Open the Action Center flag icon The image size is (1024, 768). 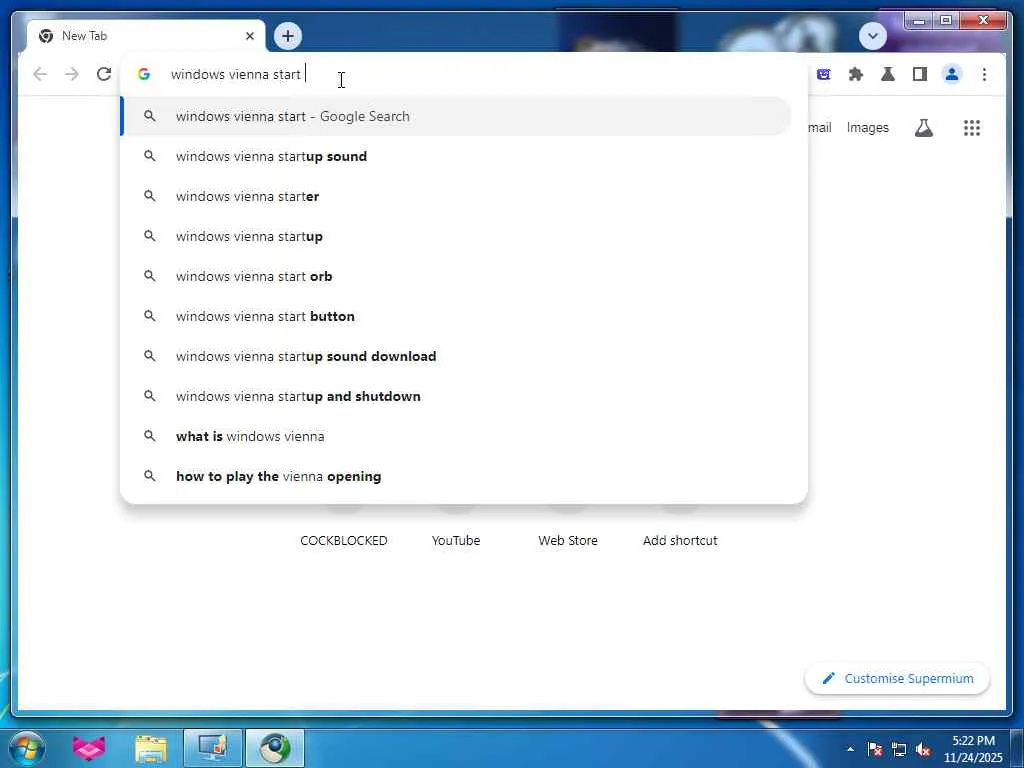coord(874,749)
